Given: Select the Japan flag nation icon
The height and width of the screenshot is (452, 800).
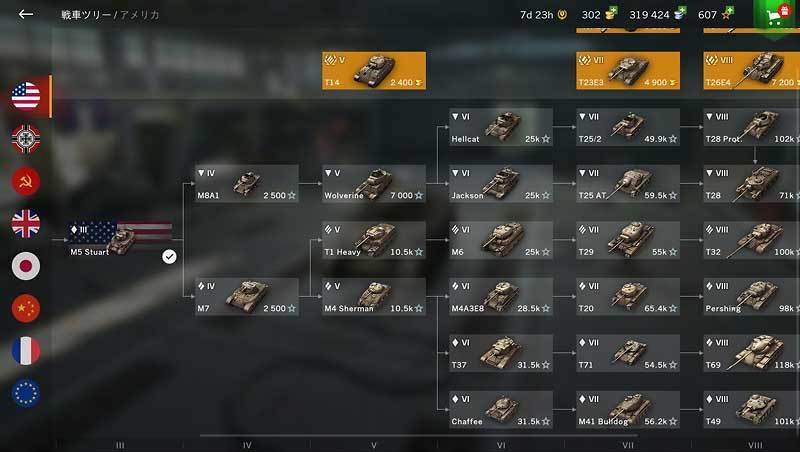Looking at the screenshot, I should point(26,266).
